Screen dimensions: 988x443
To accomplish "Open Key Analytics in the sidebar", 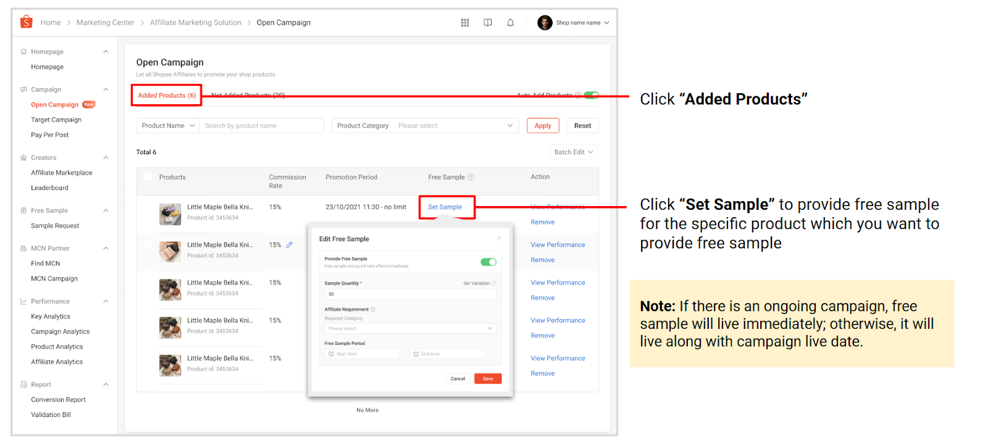I will 50,316.
